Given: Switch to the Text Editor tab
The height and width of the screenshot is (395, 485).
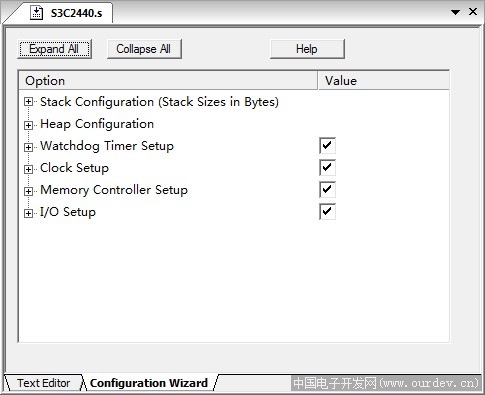Looking at the screenshot, I should click(44, 383).
